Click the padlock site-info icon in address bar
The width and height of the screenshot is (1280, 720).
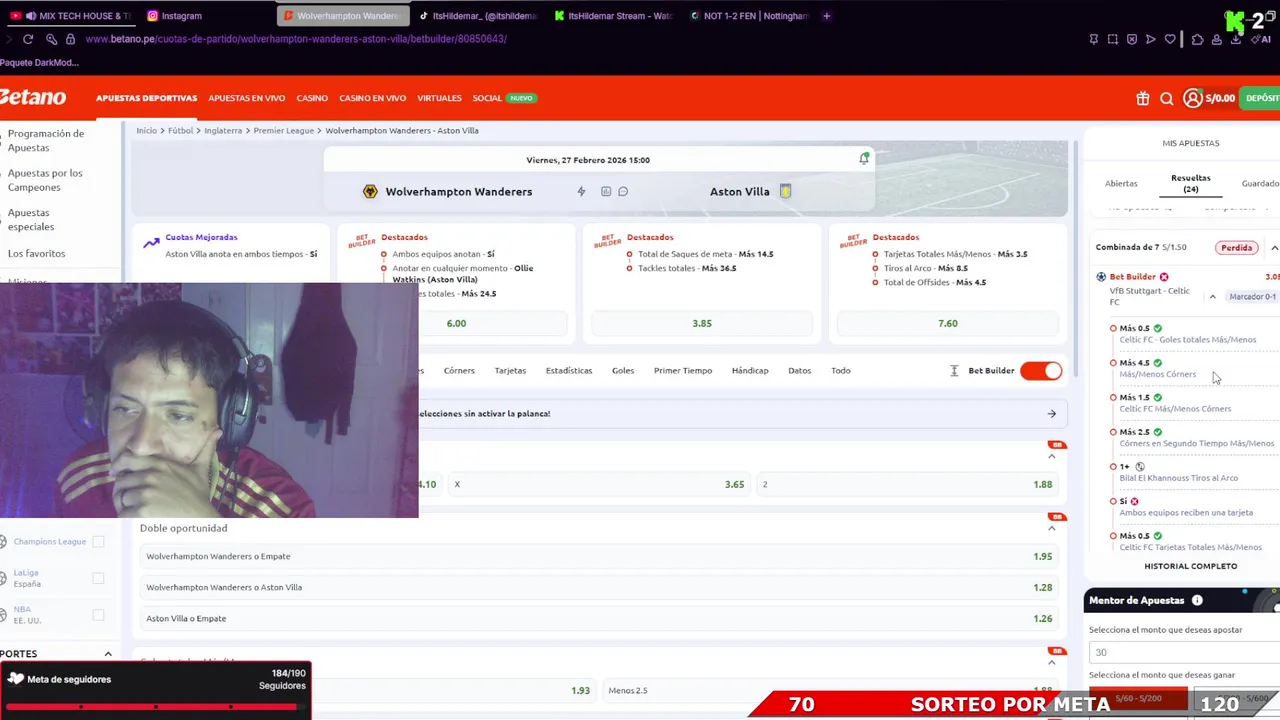click(x=70, y=39)
